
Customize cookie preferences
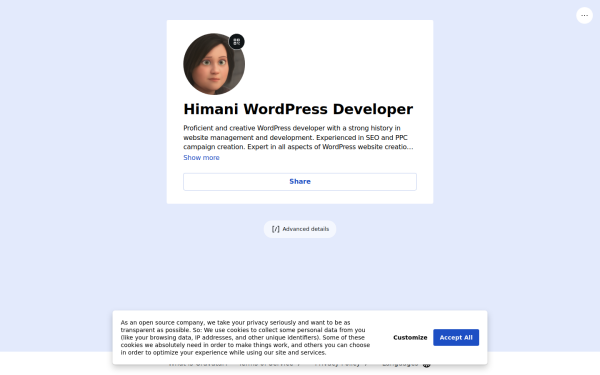click(x=410, y=338)
